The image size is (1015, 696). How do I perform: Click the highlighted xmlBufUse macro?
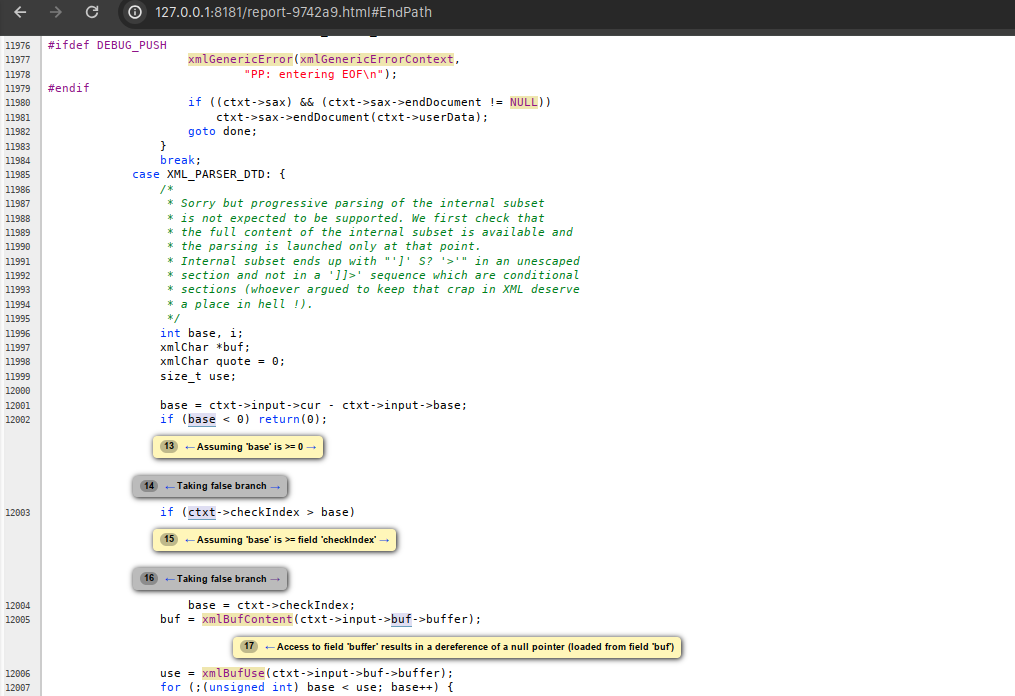tap(233, 673)
